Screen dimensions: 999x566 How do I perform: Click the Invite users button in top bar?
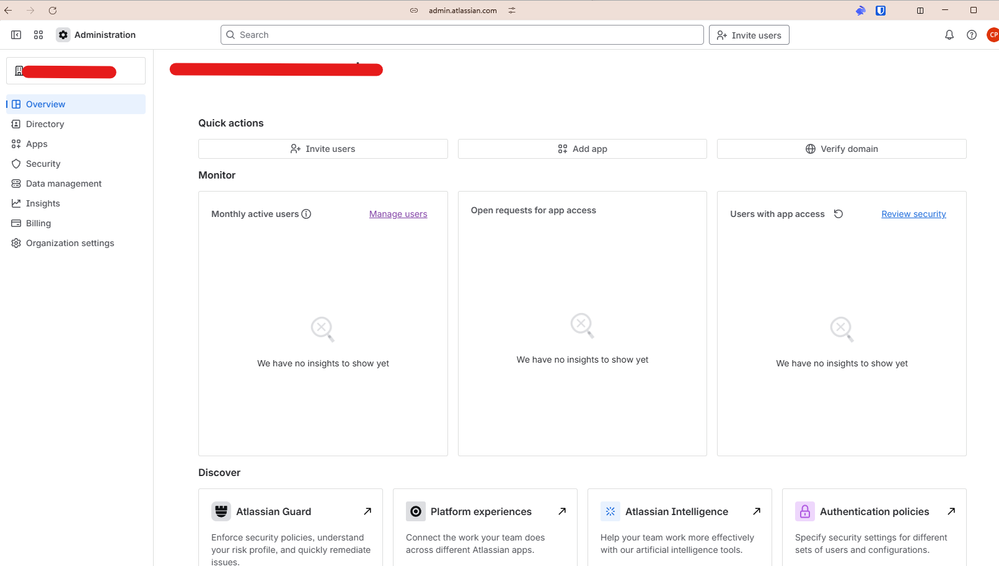[749, 35]
